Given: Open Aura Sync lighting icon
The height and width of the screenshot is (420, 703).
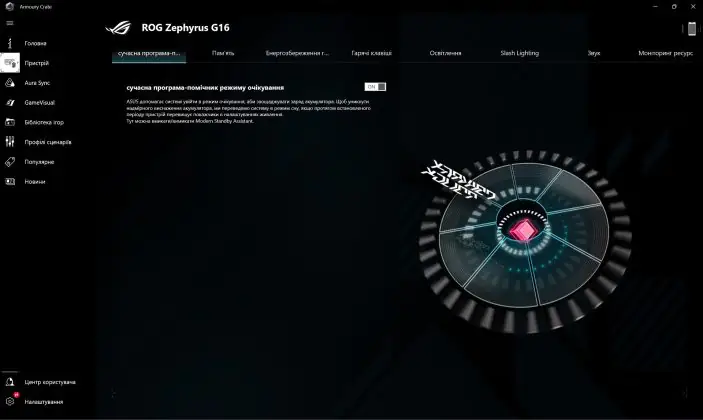Looking at the screenshot, I should click(x=10, y=82).
